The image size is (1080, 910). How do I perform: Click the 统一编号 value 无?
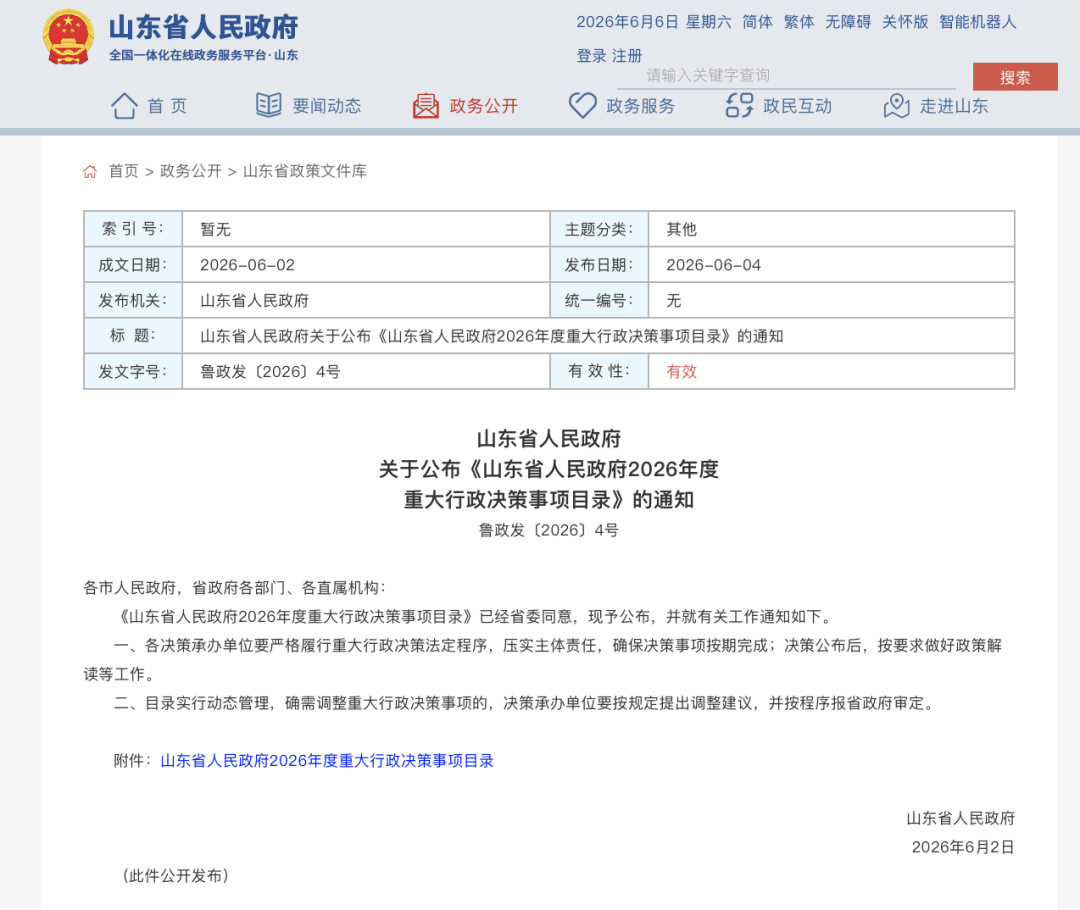coord(674,301)
